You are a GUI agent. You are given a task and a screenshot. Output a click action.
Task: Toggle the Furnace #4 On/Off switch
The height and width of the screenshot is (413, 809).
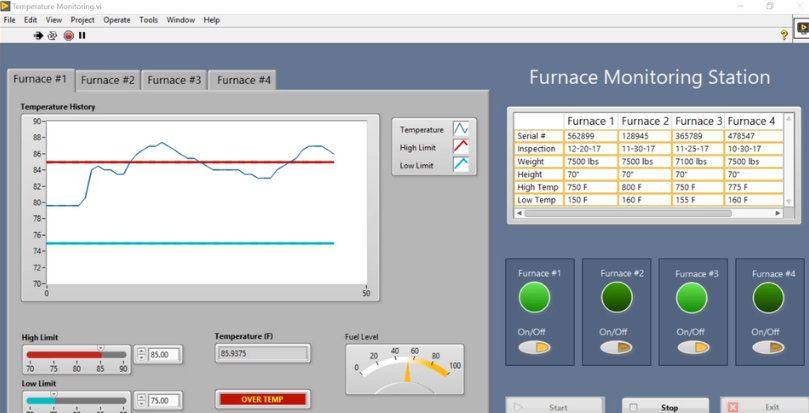pyautogui.click(x=768, y=347)
